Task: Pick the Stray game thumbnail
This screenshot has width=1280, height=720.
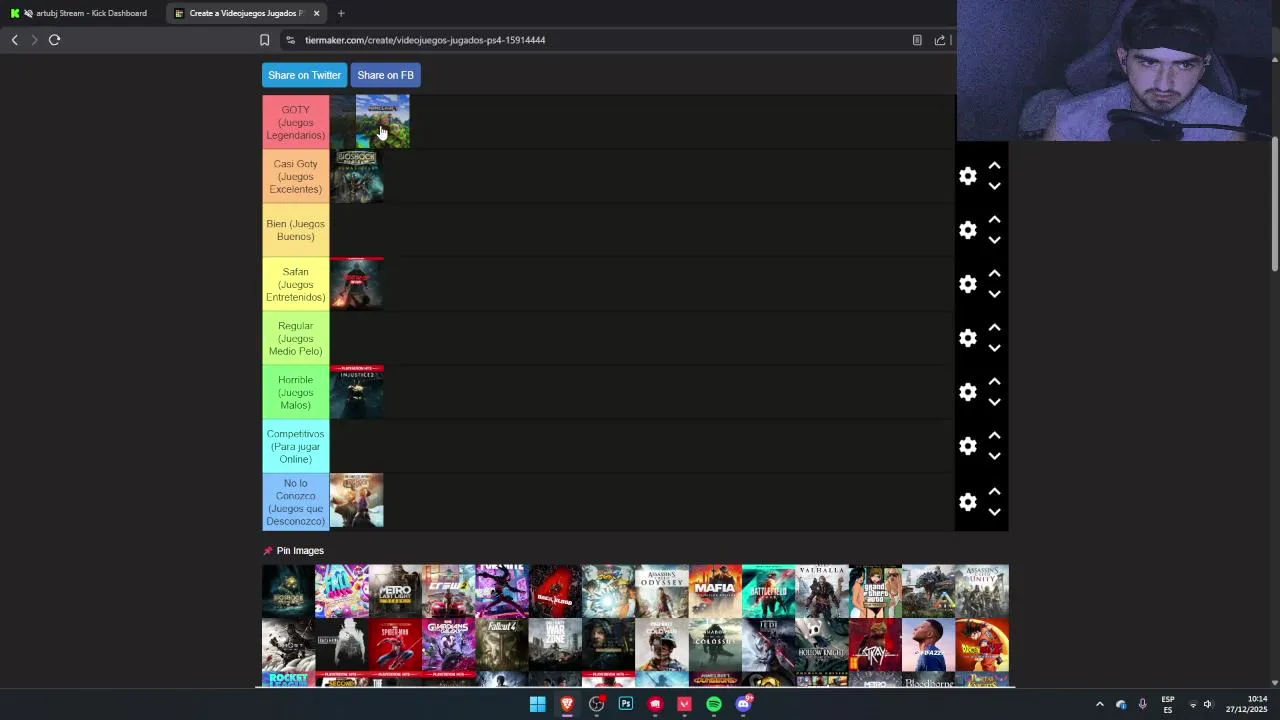Action: [875, 645]
